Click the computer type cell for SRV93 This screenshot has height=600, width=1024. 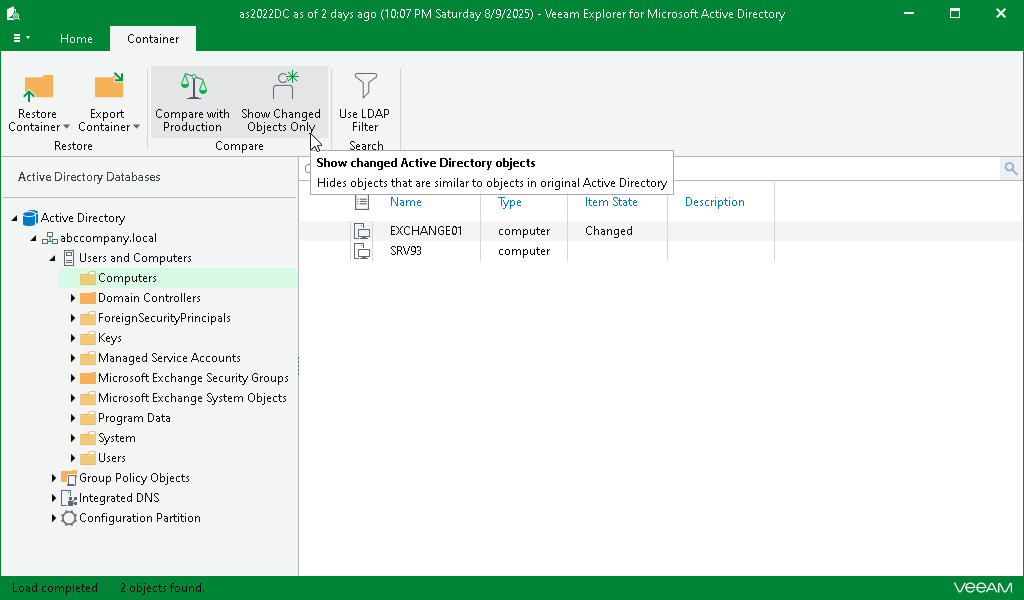[524, 251]
